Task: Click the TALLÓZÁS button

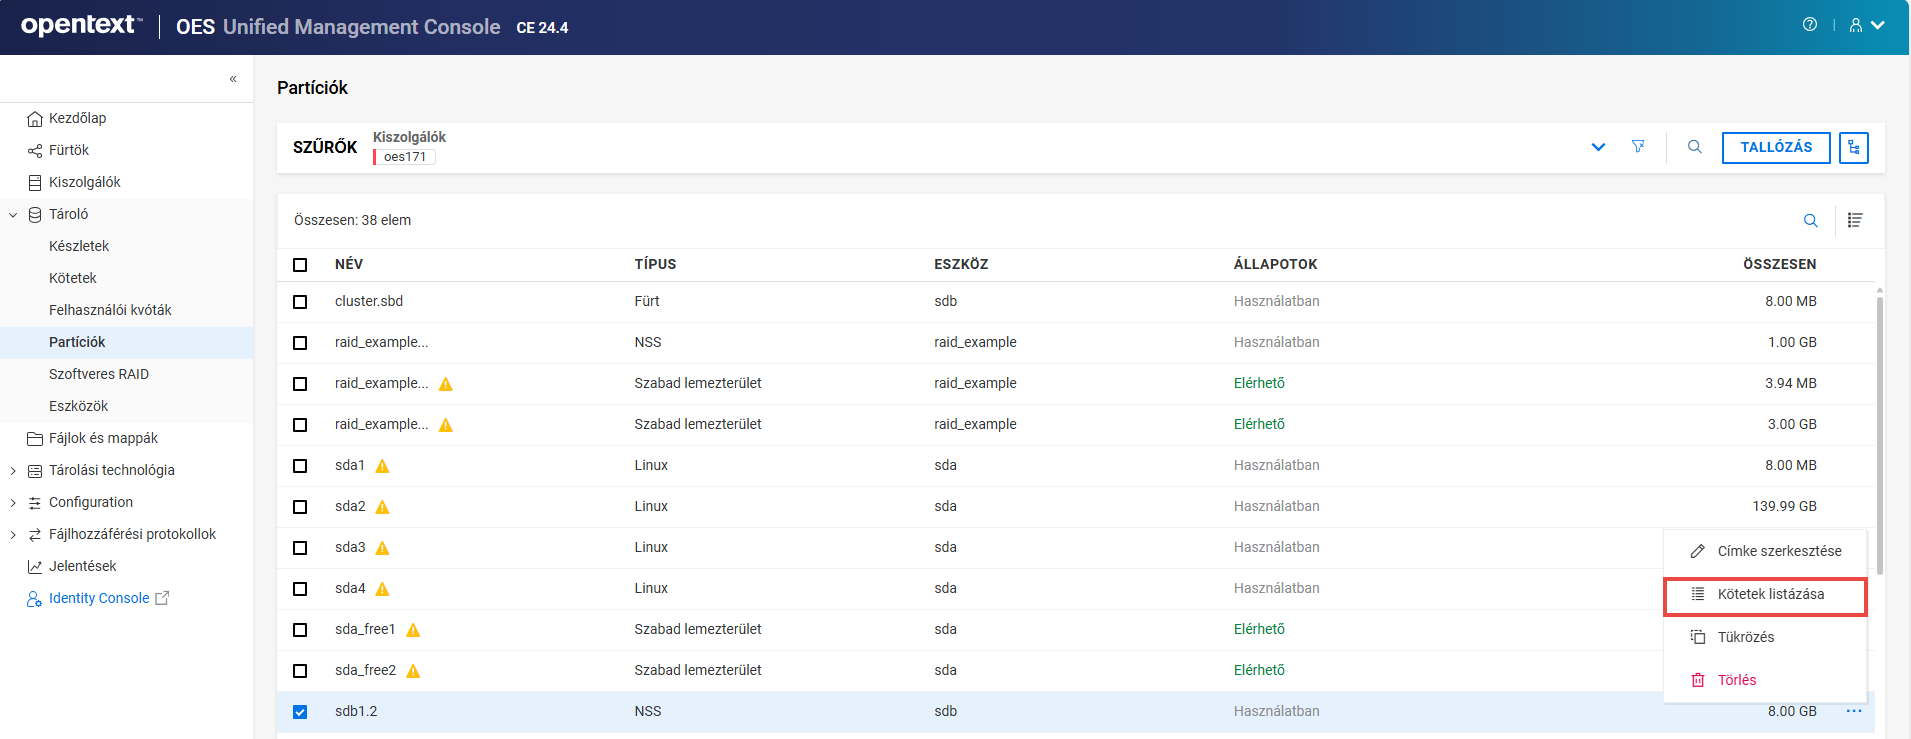Action: pyautogui.click(x=1775, y=148)
